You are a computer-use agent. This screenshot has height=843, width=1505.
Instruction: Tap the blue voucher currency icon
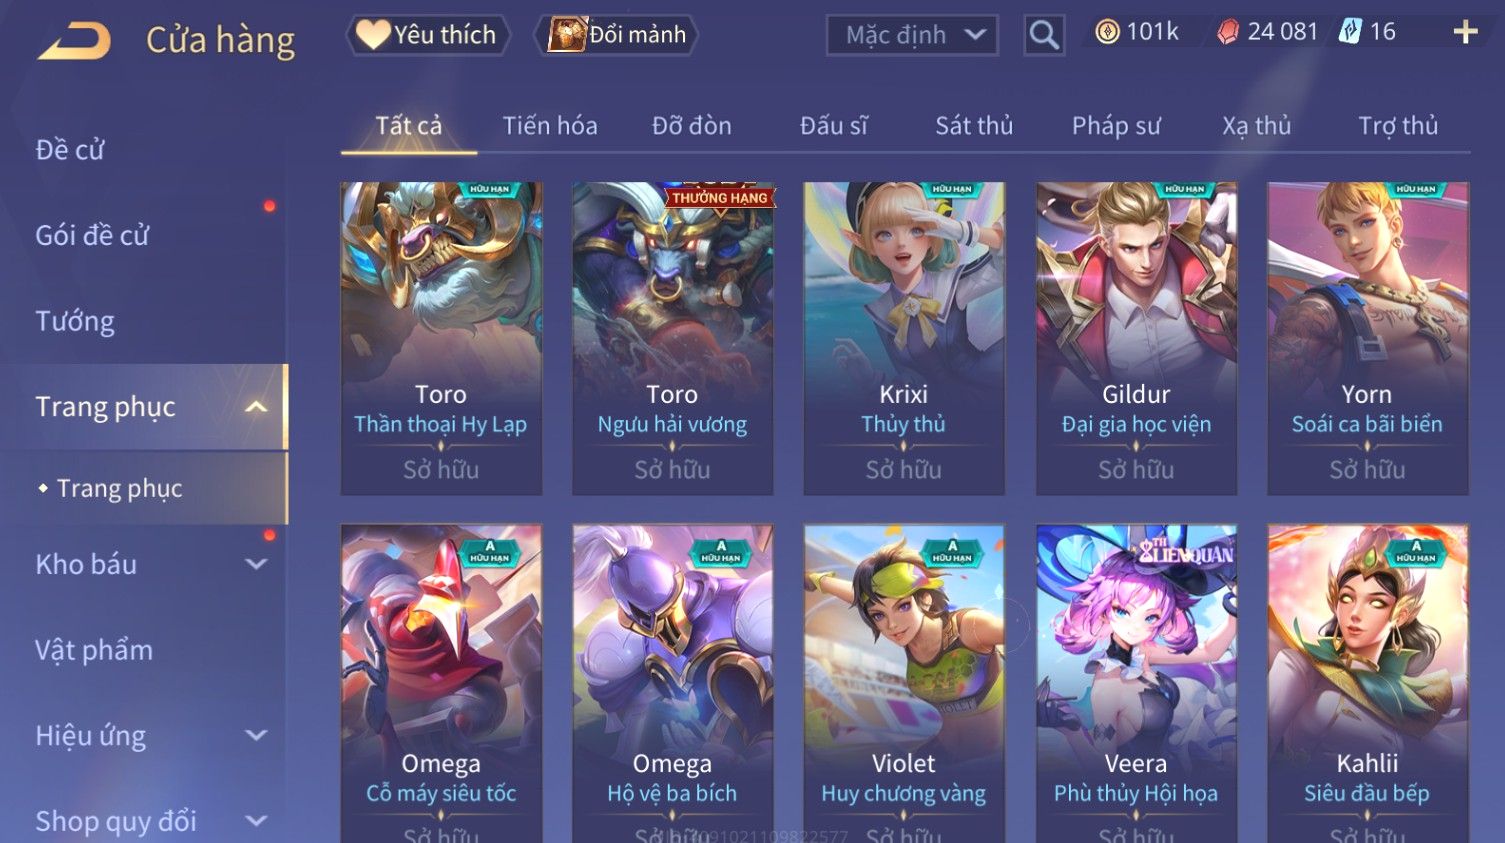1350,32
